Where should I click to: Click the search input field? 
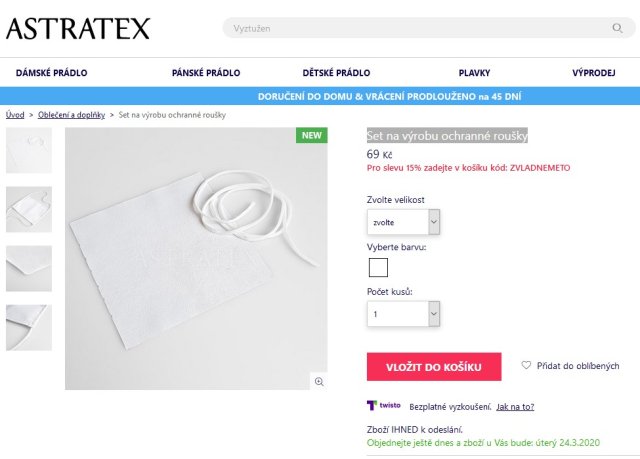(x=420, y=28)
